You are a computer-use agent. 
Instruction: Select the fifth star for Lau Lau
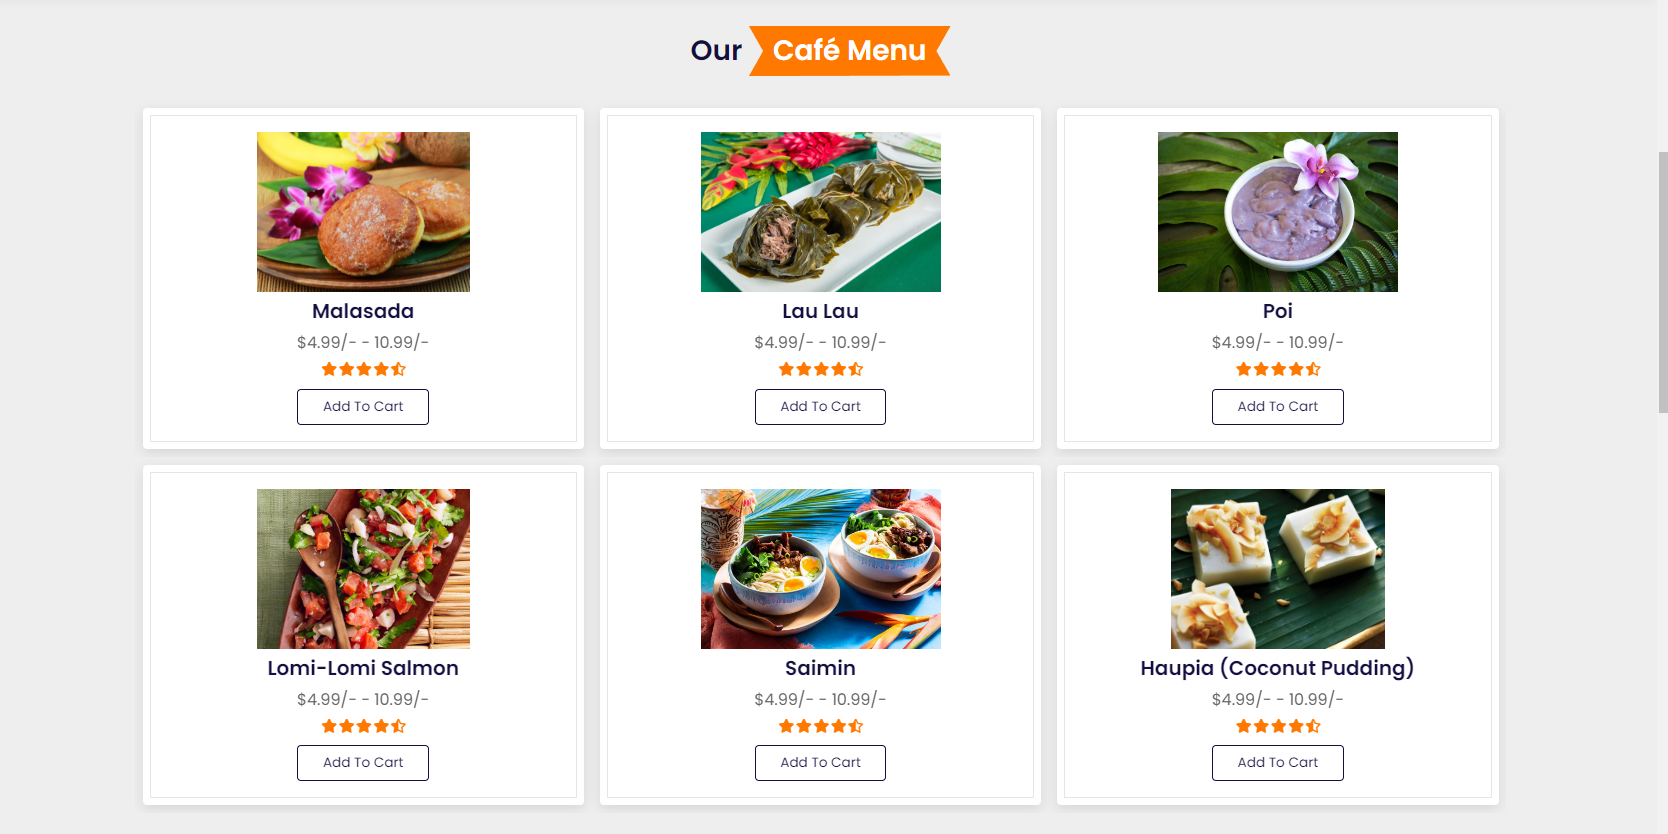click(856, 369)
